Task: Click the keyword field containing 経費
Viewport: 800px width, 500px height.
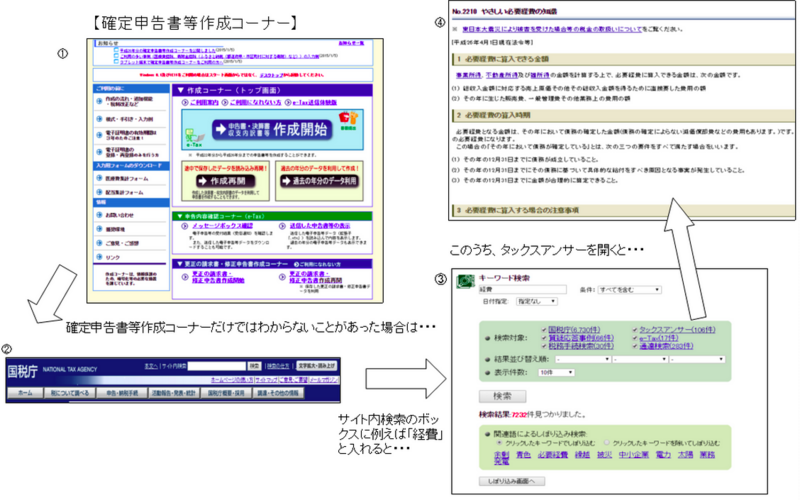Action: pos(522,290)
